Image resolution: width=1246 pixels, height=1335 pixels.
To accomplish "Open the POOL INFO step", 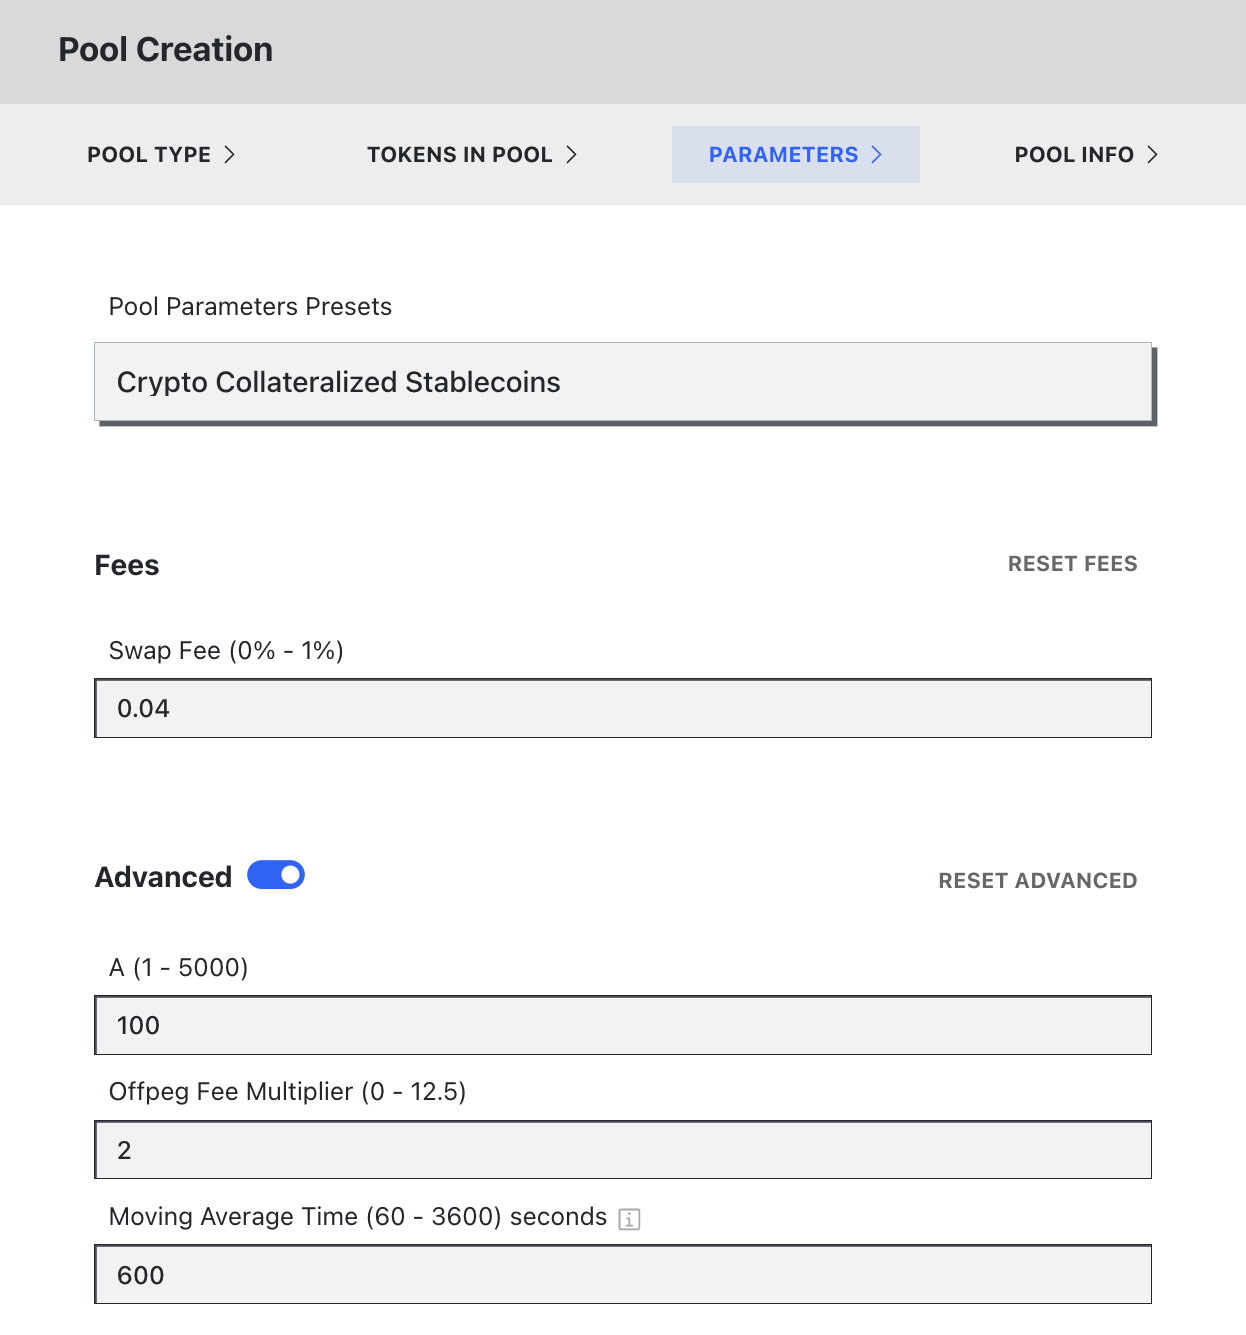I will (1073, 154).
